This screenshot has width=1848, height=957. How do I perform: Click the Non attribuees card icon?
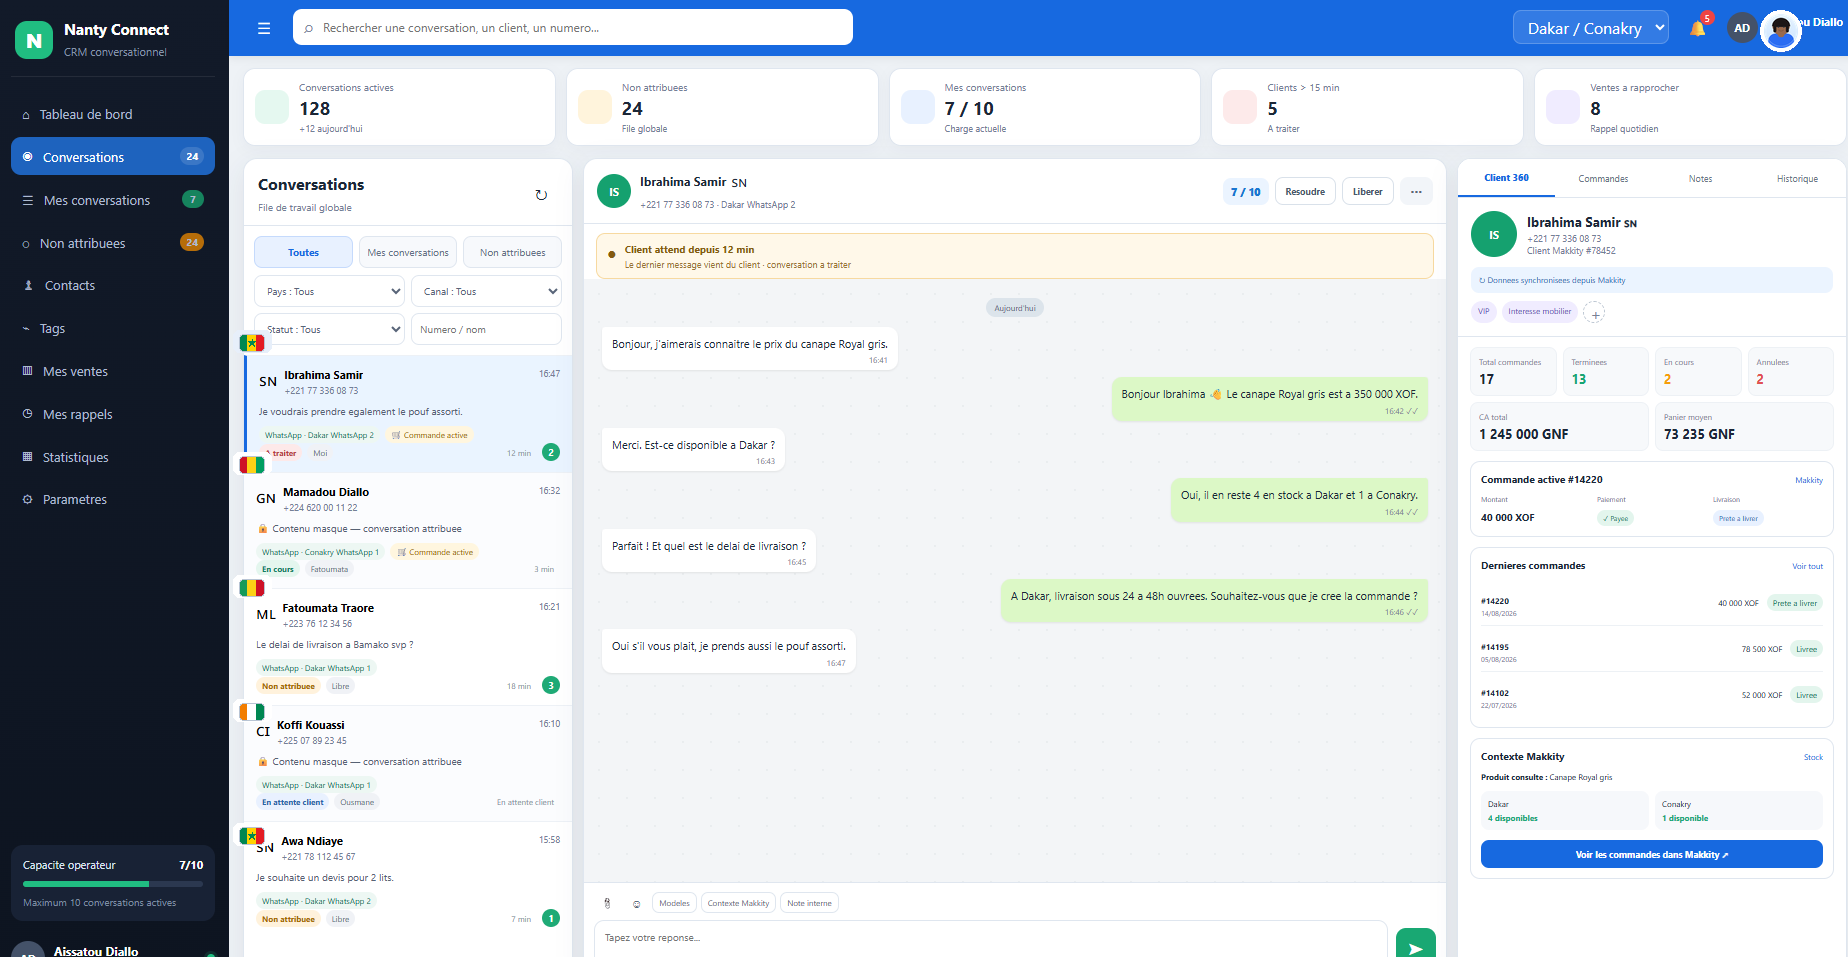[x=595, y=107]
